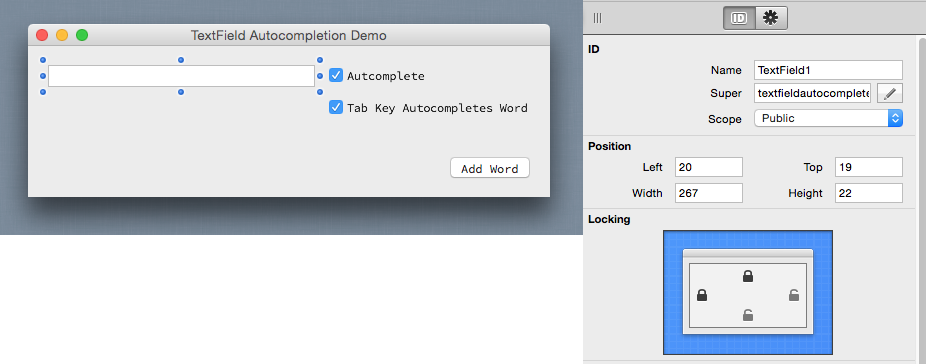Screen dimensions: 926x364
Task: Click the Add Word button
Action: point(490,168)
